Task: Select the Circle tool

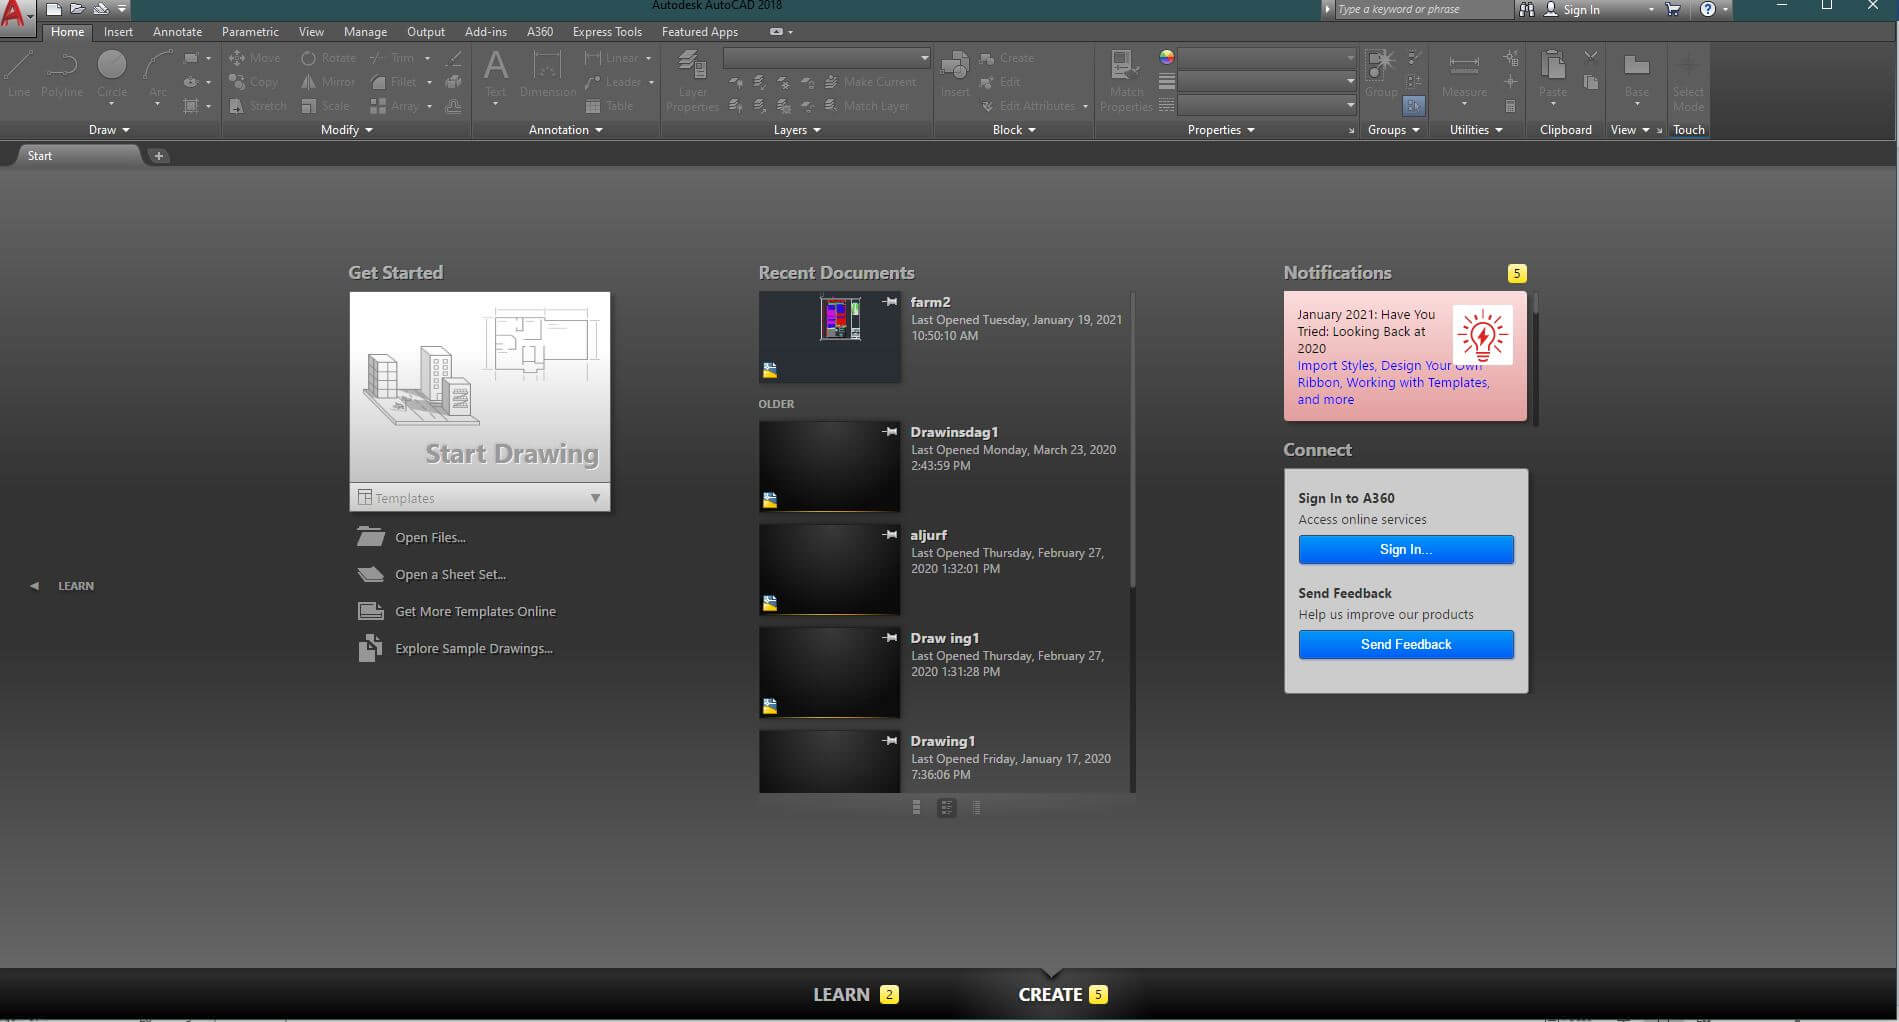Action: pos(112,75)
